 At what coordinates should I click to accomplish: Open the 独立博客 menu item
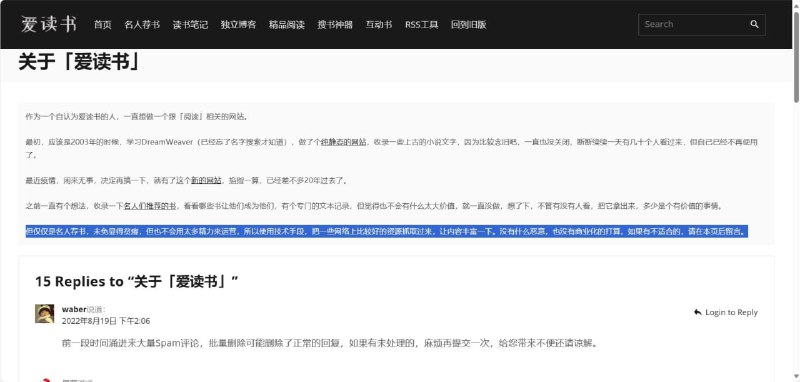(238, 24)
